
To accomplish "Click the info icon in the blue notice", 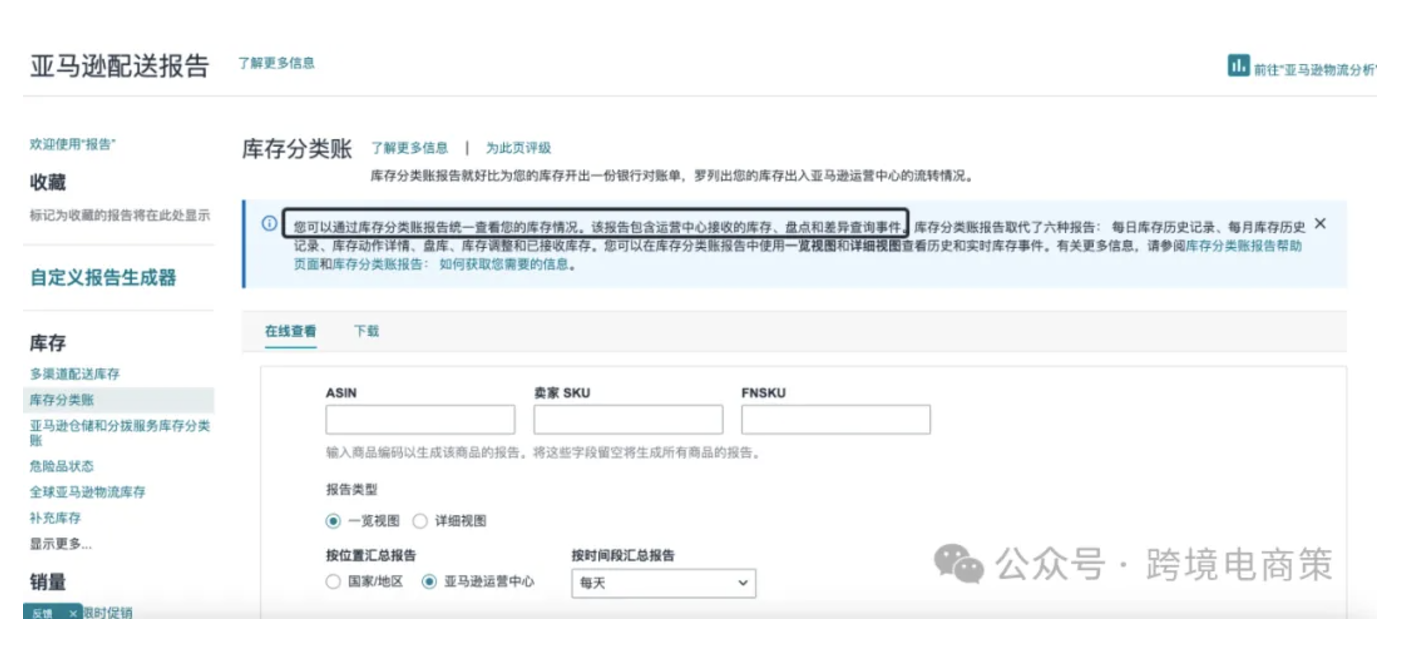I will pos(269,223).
